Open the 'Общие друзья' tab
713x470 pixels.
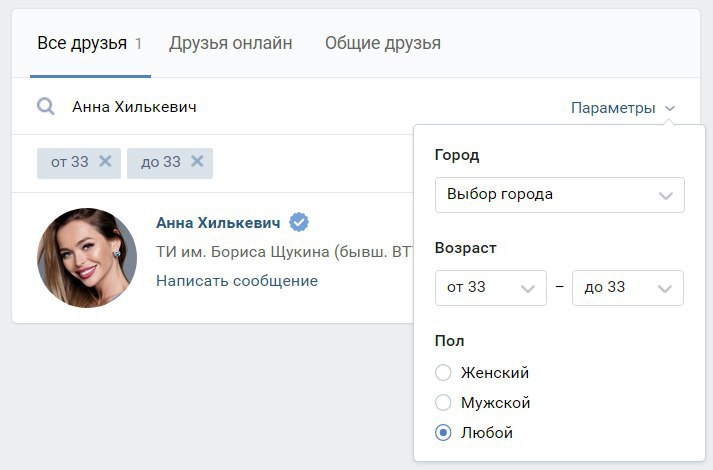pyautogui.click(x=383, y=43)
